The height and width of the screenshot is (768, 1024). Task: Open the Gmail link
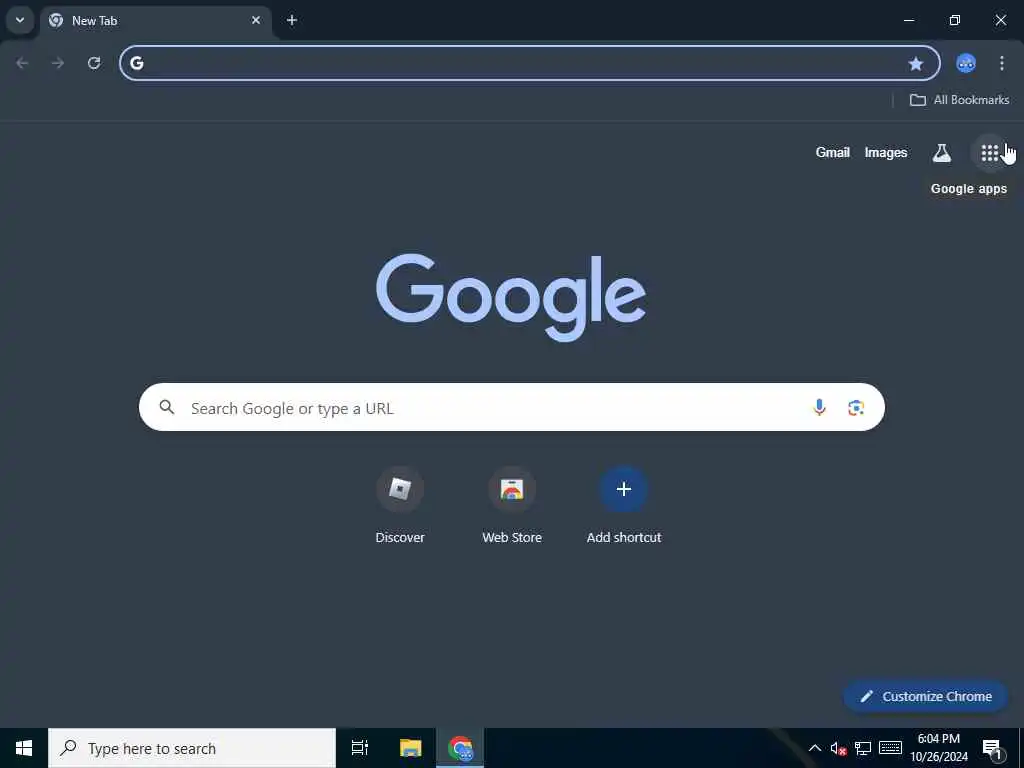point(833,153)
